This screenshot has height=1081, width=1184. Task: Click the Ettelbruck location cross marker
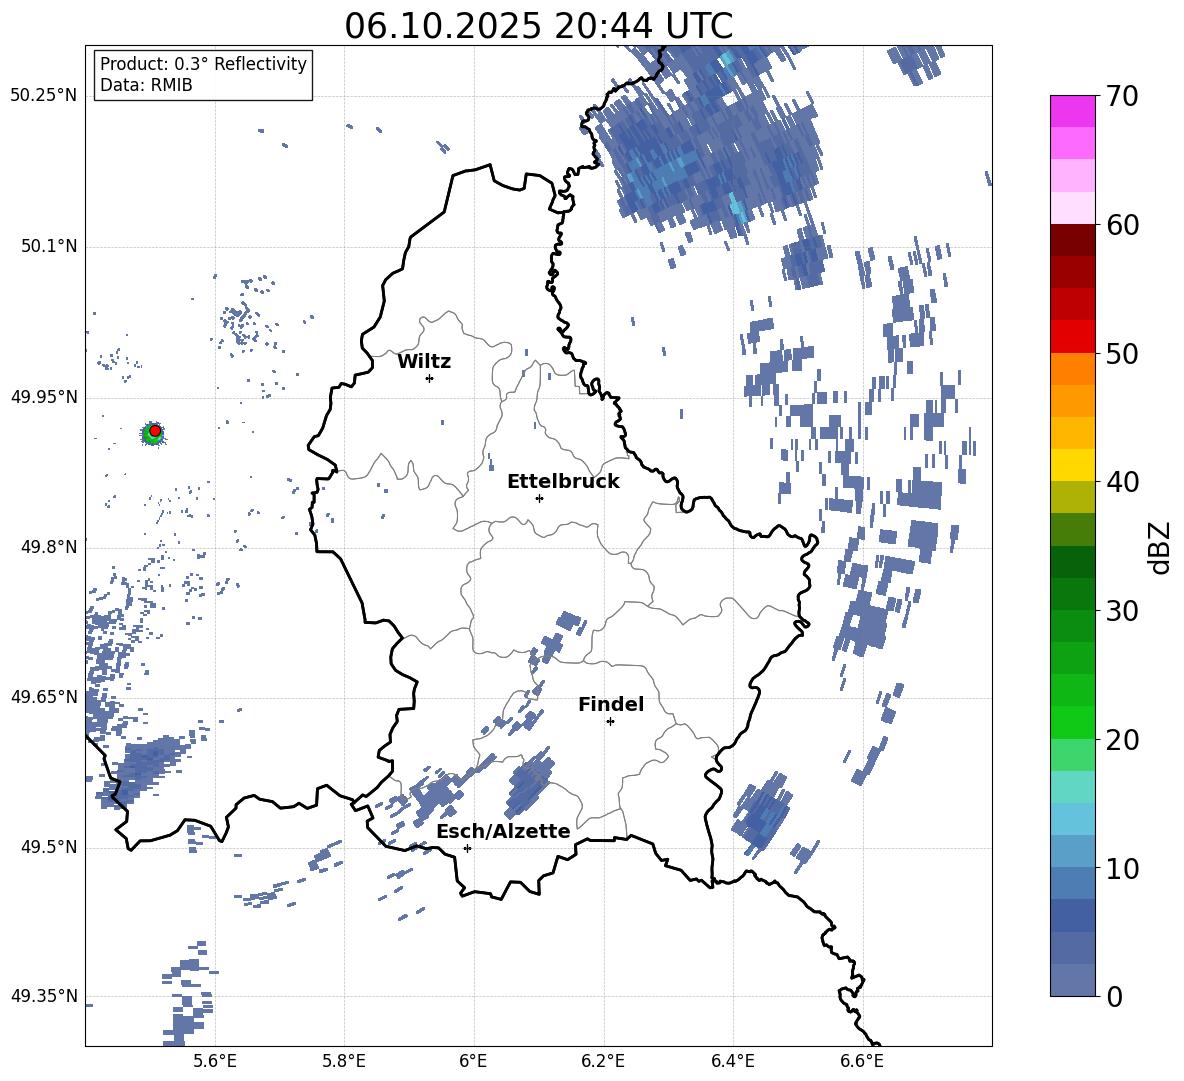539,498
